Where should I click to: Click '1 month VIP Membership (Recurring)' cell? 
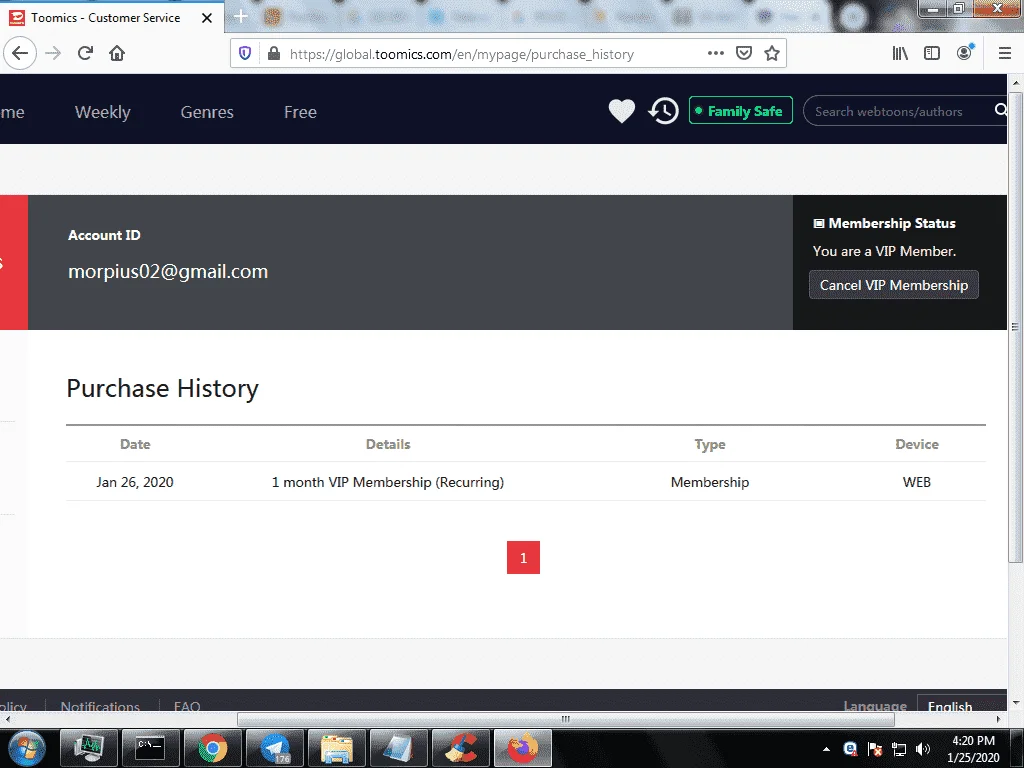click(x=388, y=482)
